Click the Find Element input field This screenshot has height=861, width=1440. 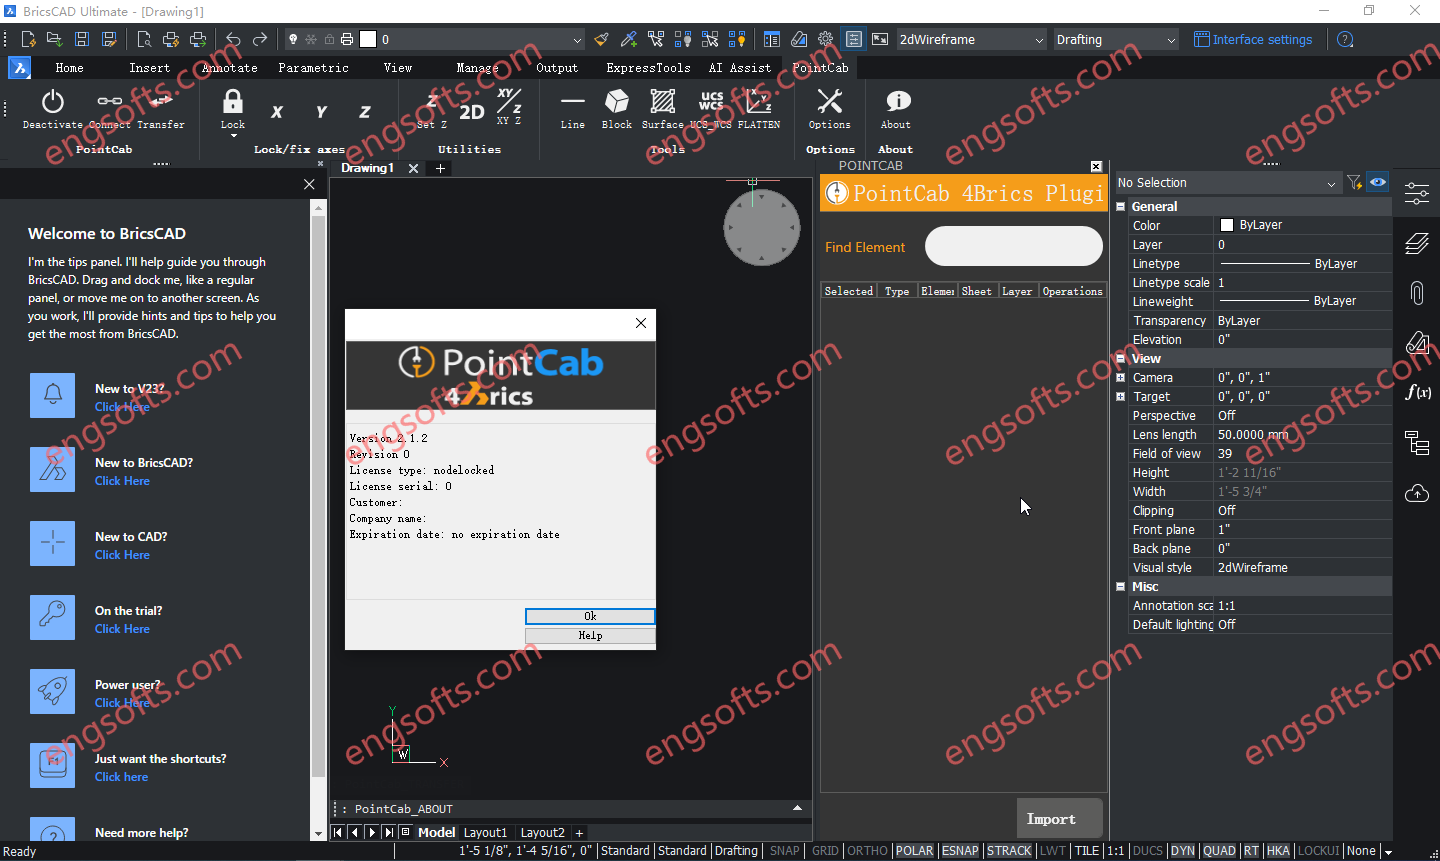1013,246
